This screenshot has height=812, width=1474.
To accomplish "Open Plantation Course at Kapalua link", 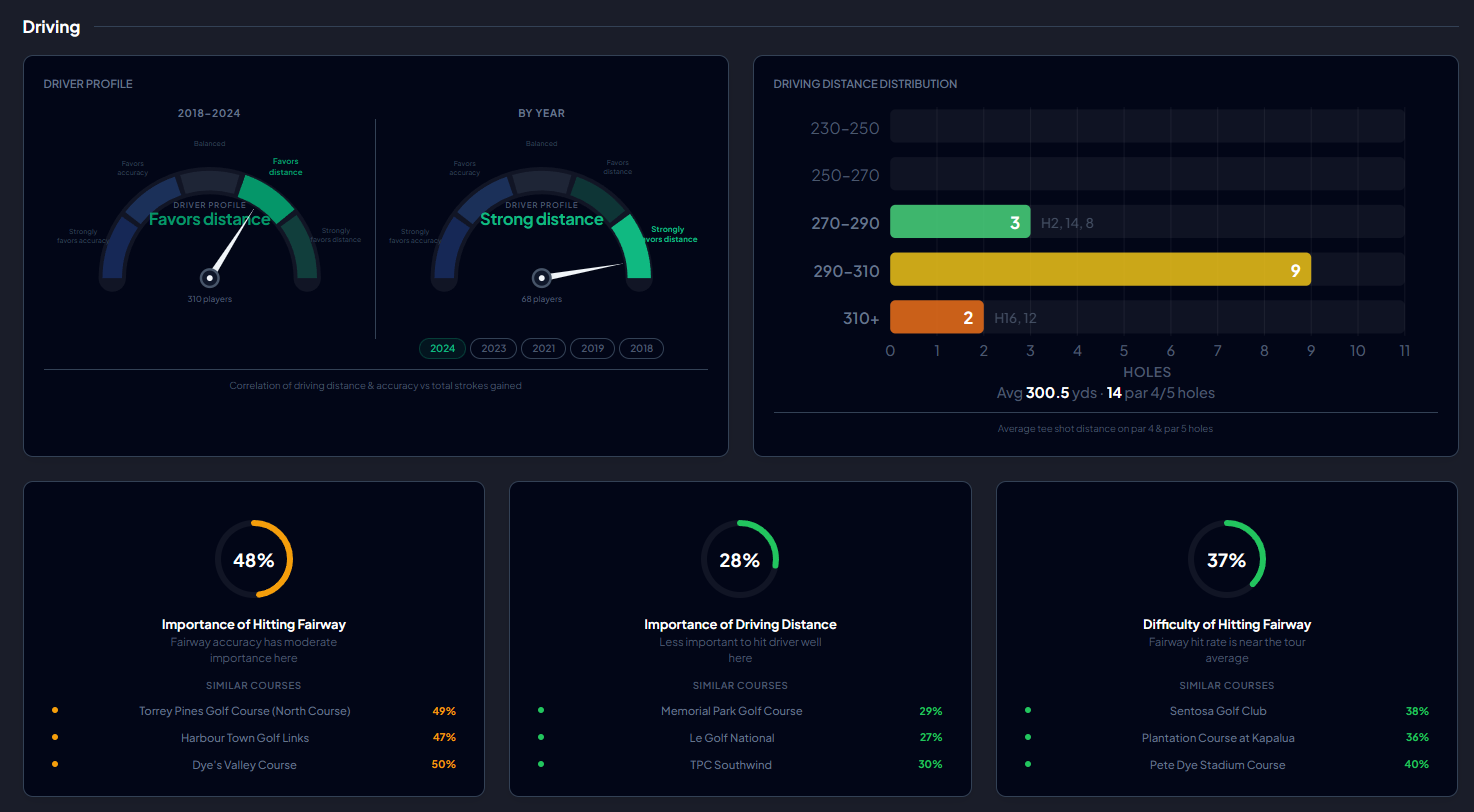I will tap(1218, 738).
